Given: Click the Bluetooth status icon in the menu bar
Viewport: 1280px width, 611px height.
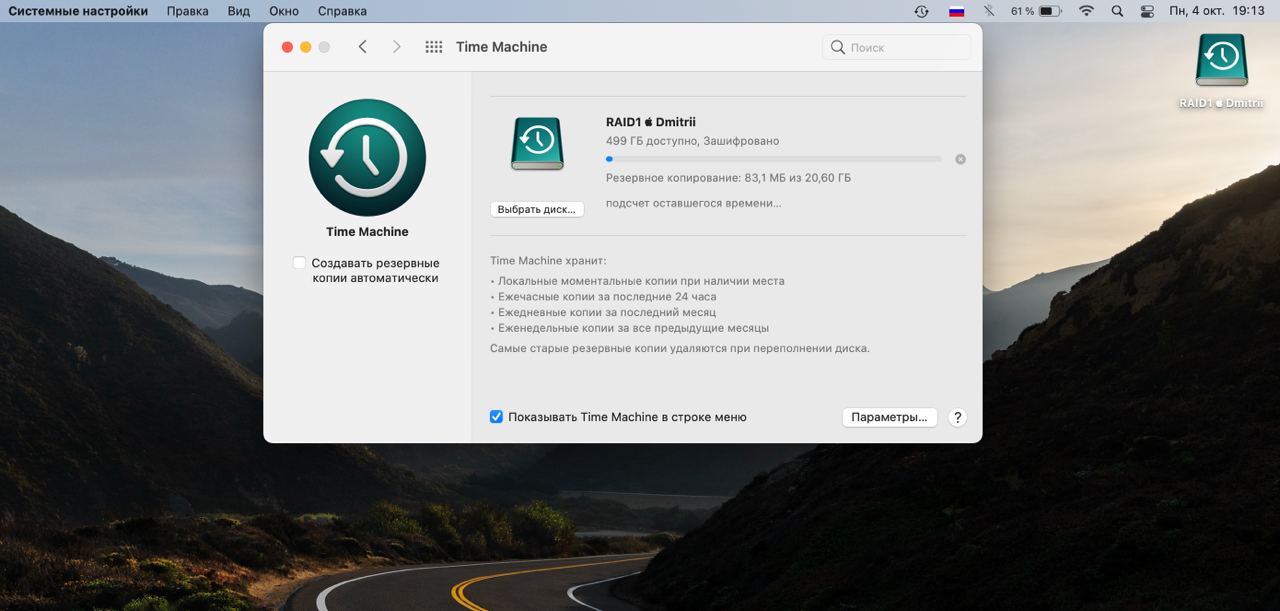Looking at the screenshot, I should [x=989, y=11].
